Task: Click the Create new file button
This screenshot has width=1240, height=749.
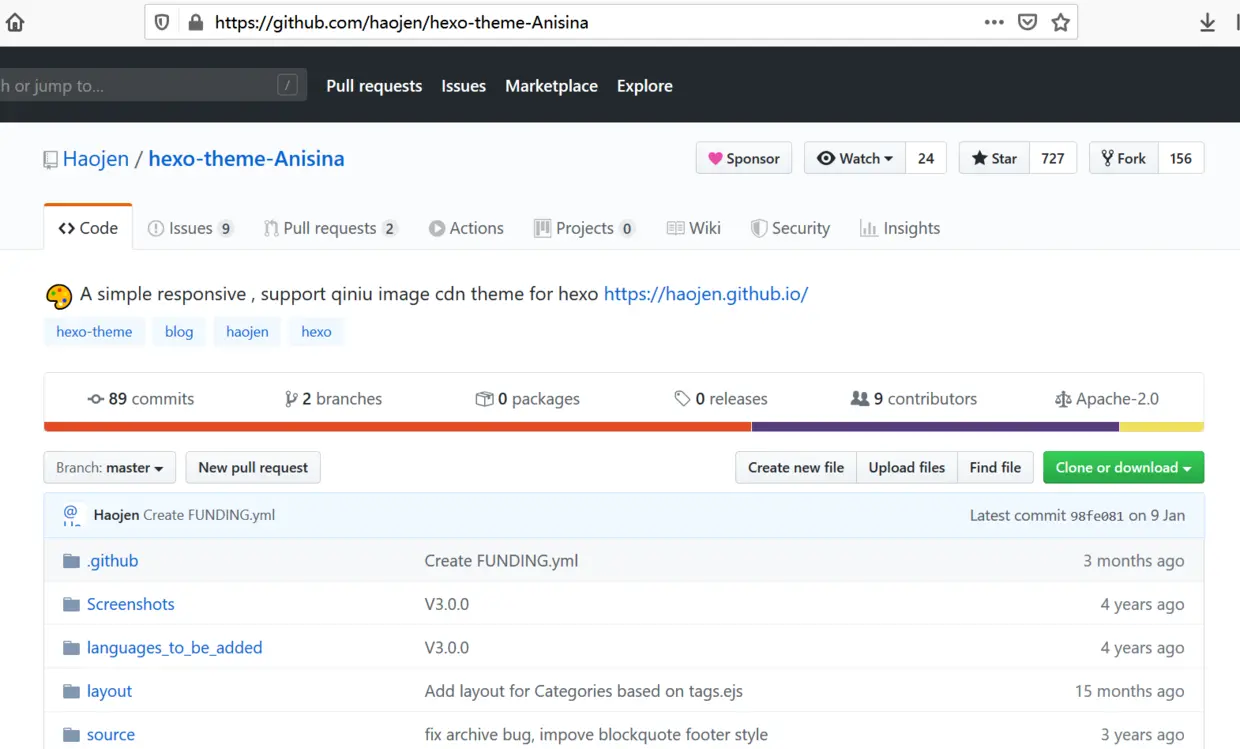Action: [796, 467]
